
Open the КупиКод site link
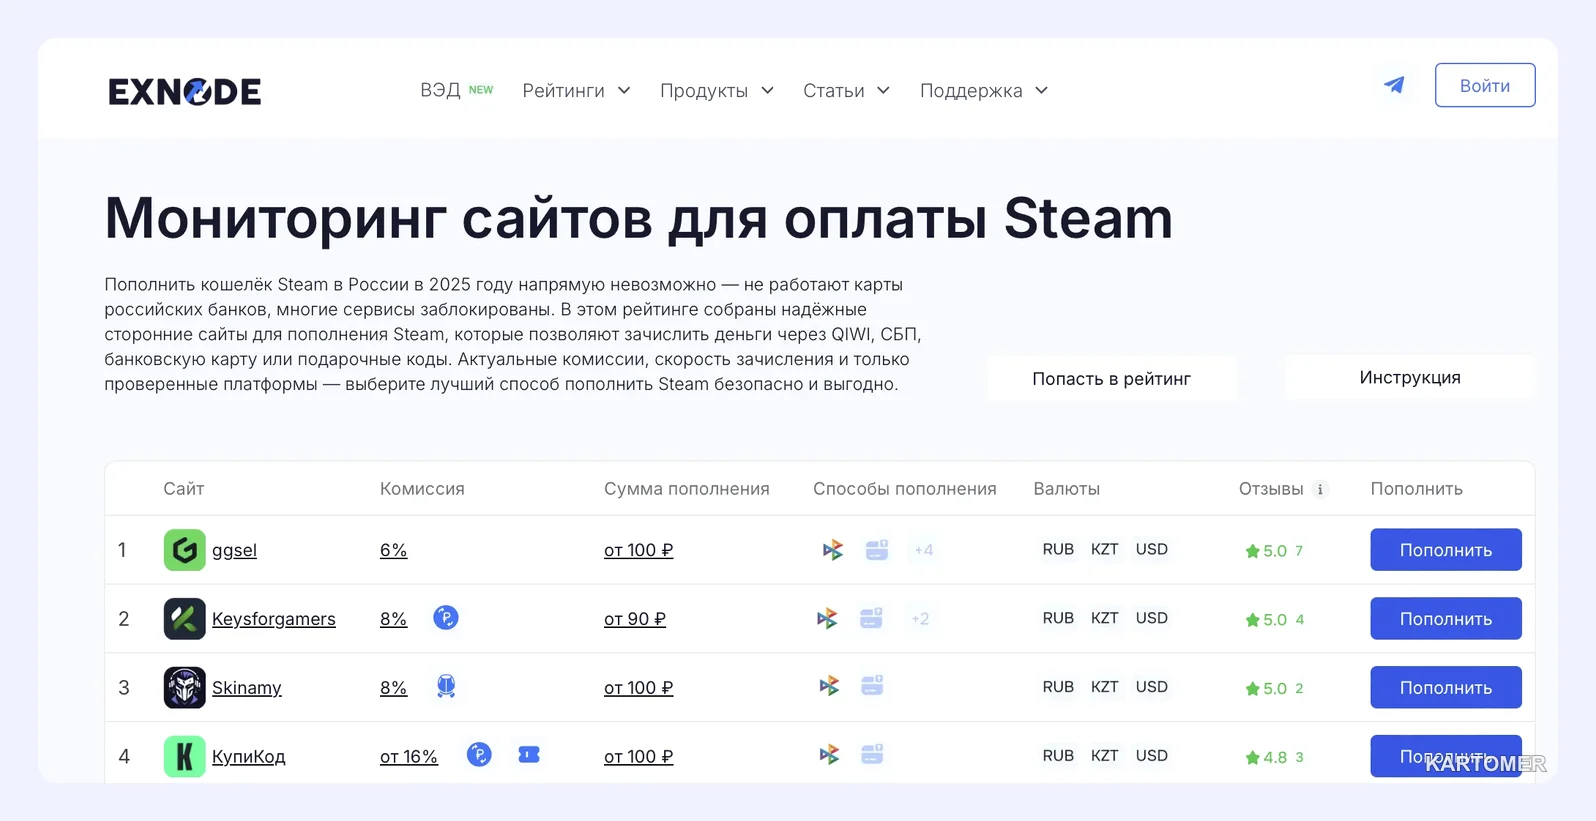(x=249, y=757)
